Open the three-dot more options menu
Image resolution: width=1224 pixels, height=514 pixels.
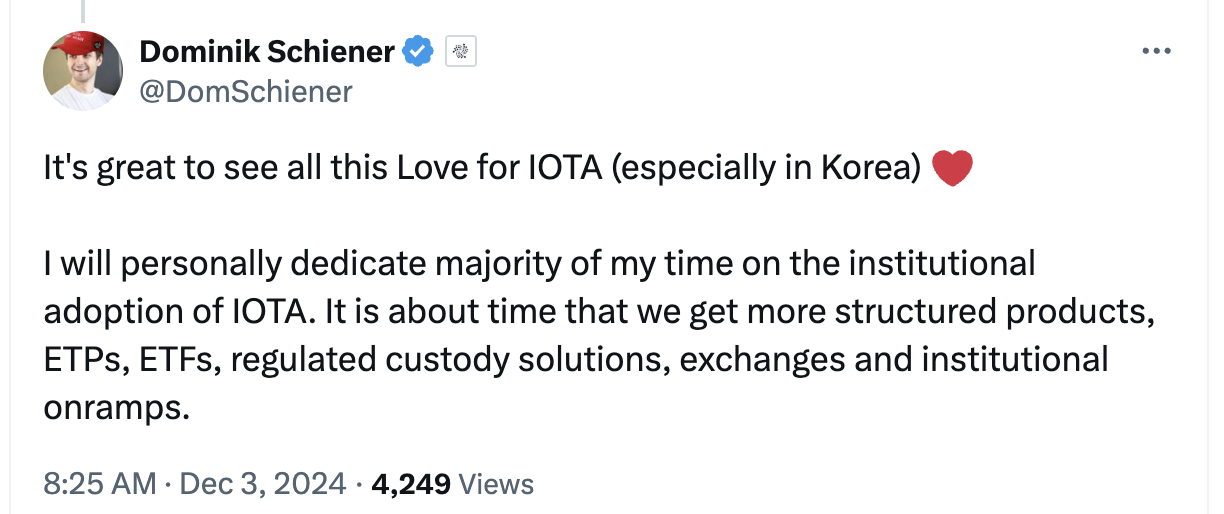click(1155, 51)
